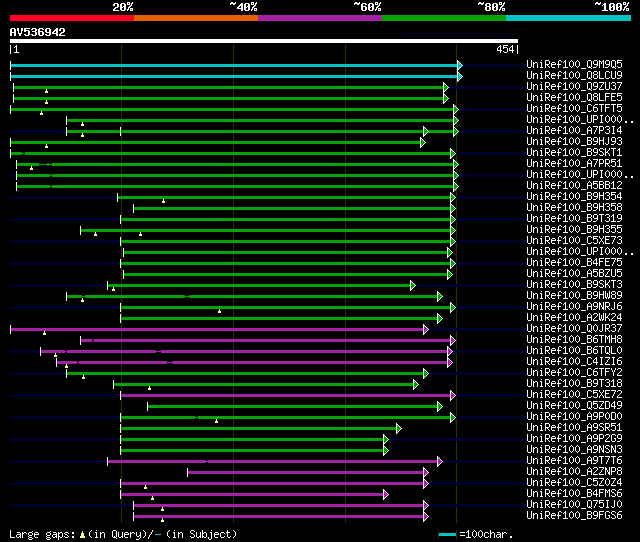Choose the UniRef100_B9SKT1 entry

(x=574, y=152)
